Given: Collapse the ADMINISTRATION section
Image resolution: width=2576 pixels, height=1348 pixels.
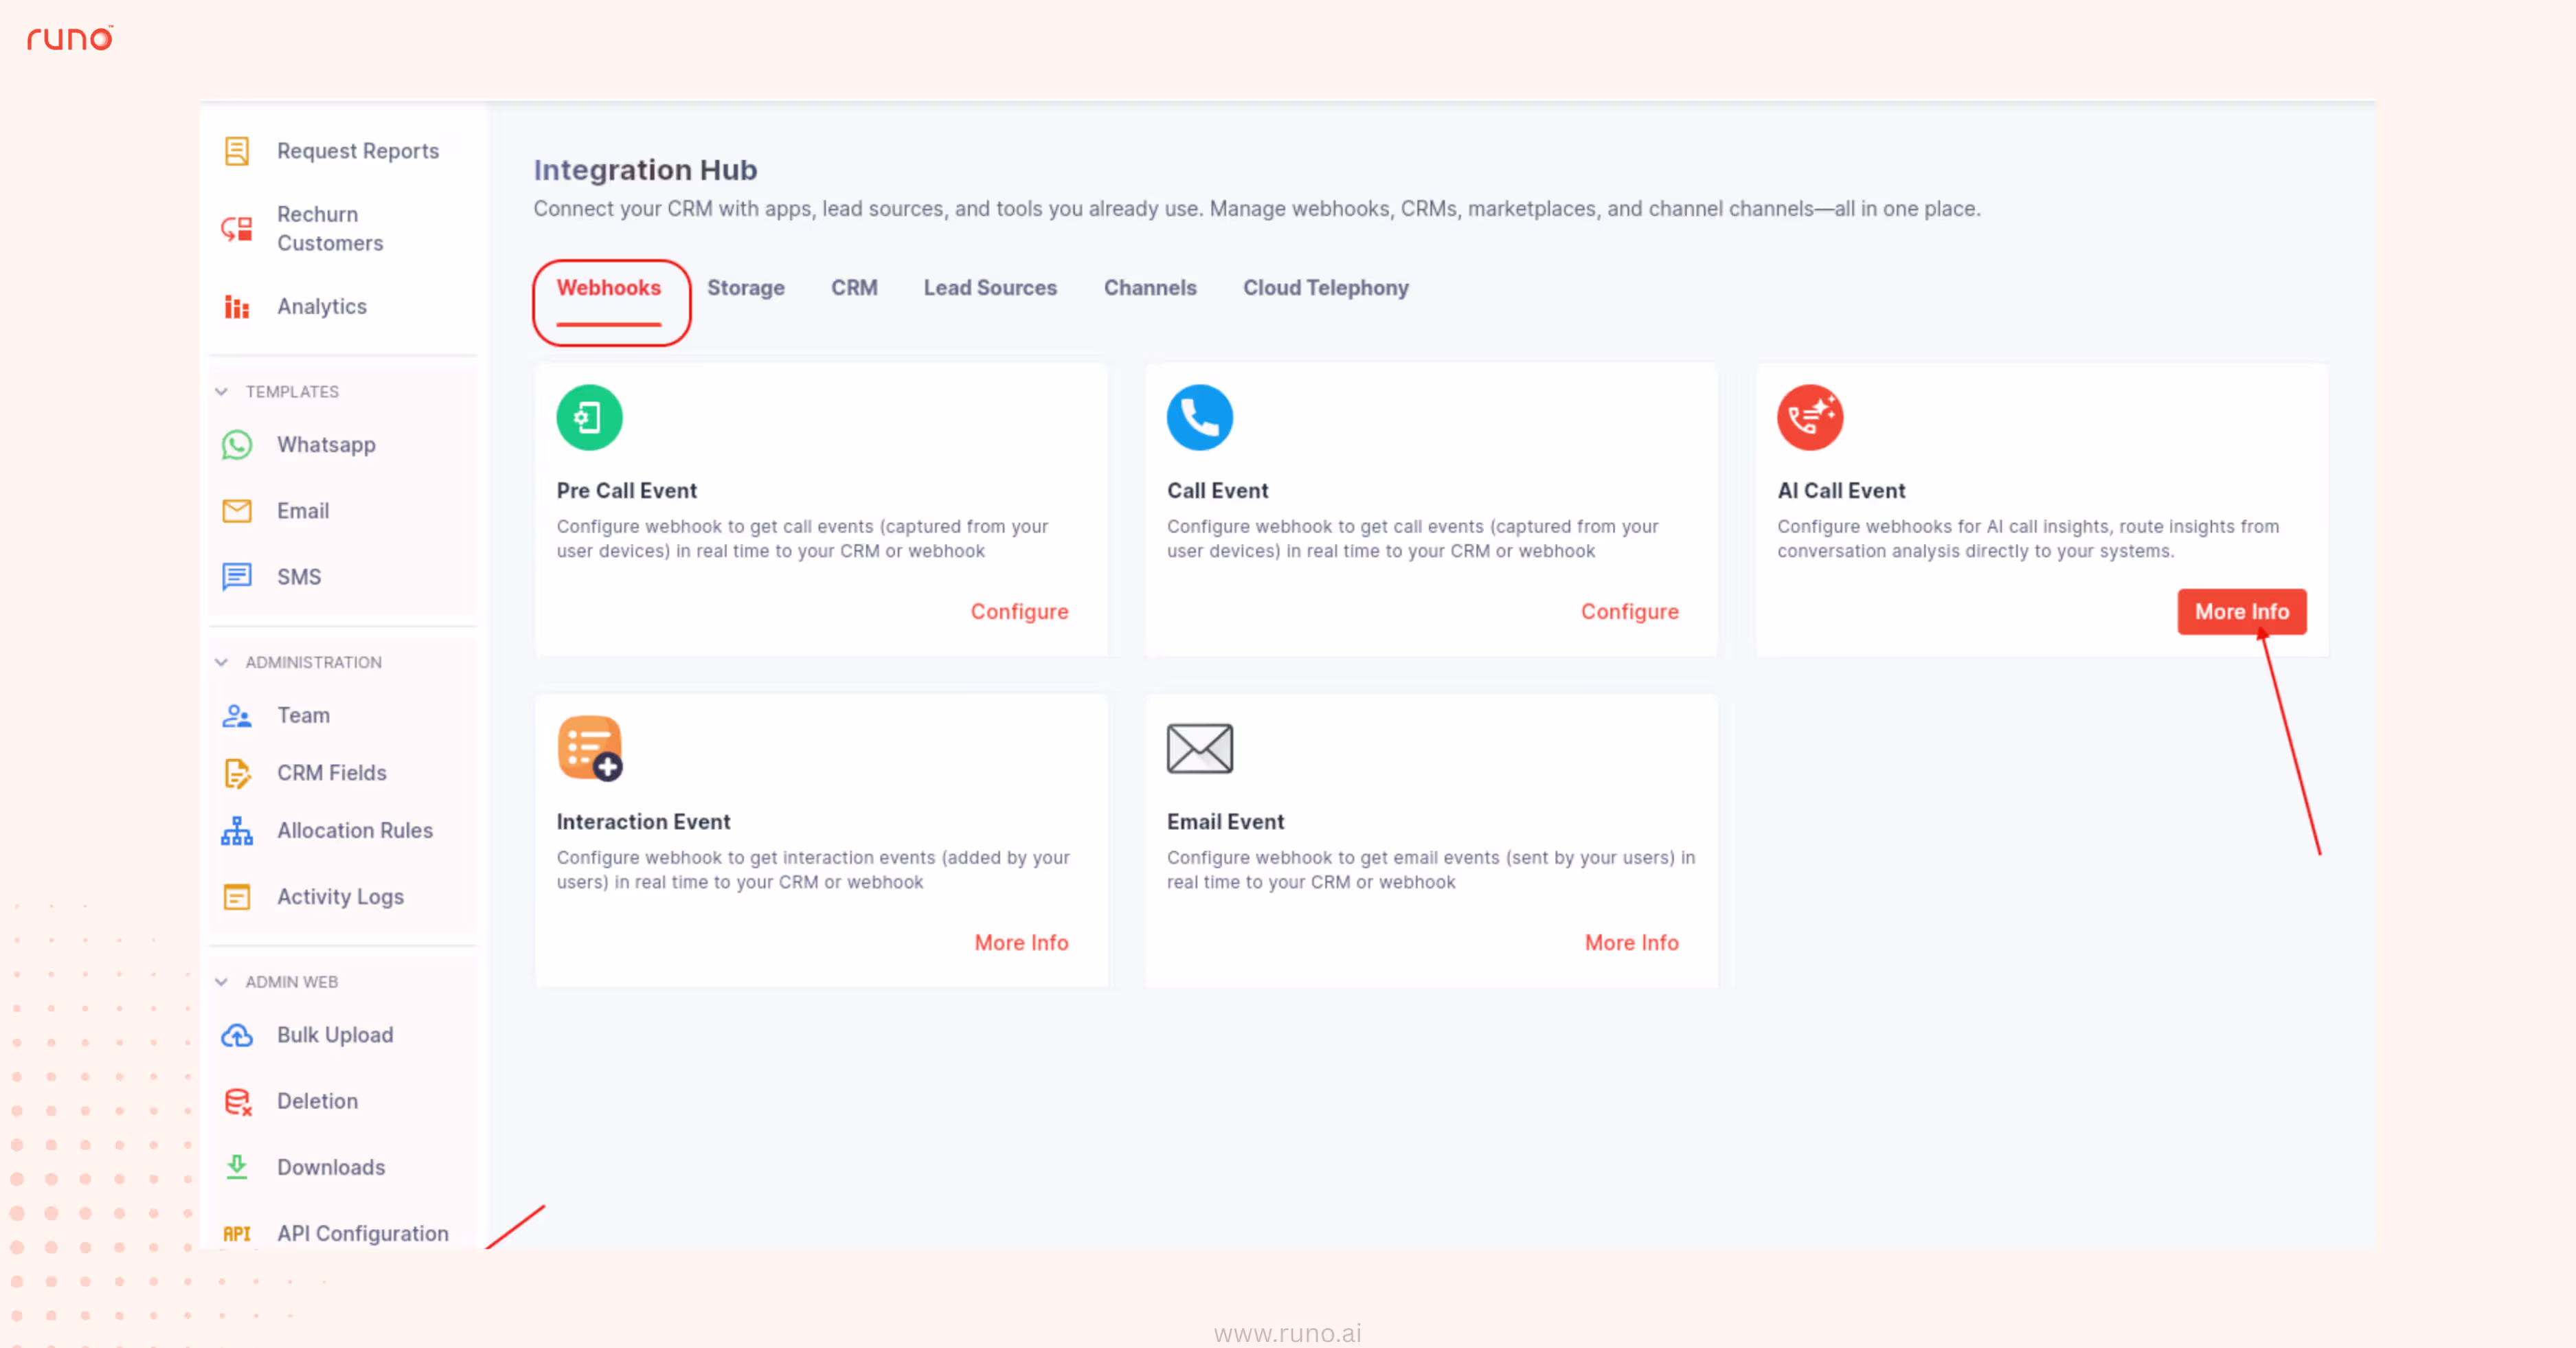Looking at the screenshot, I should pos(222,662).
